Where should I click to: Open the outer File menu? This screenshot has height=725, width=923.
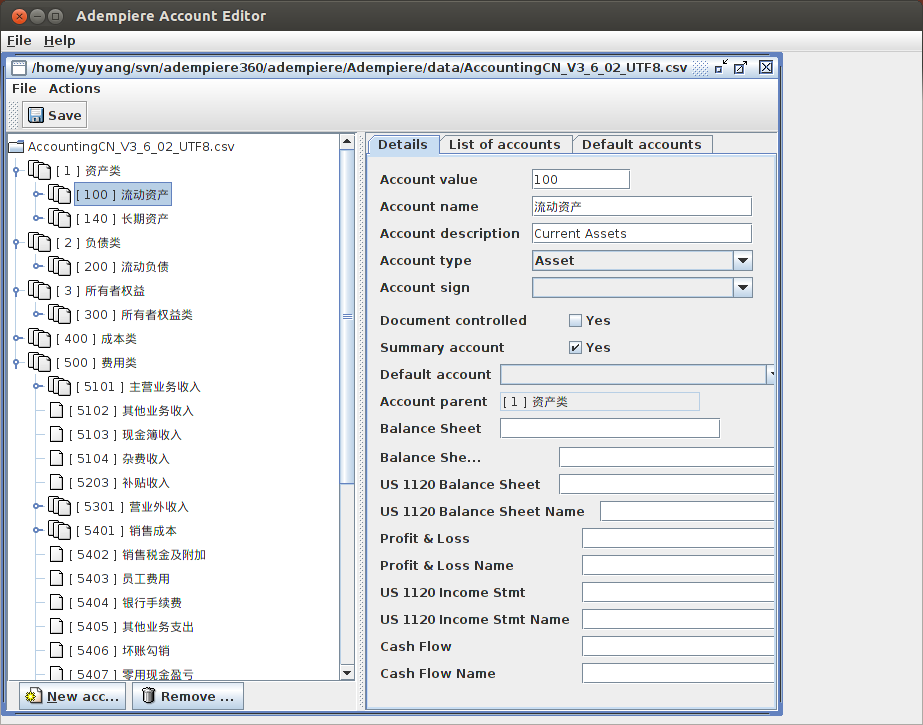[x=19, y=41]
